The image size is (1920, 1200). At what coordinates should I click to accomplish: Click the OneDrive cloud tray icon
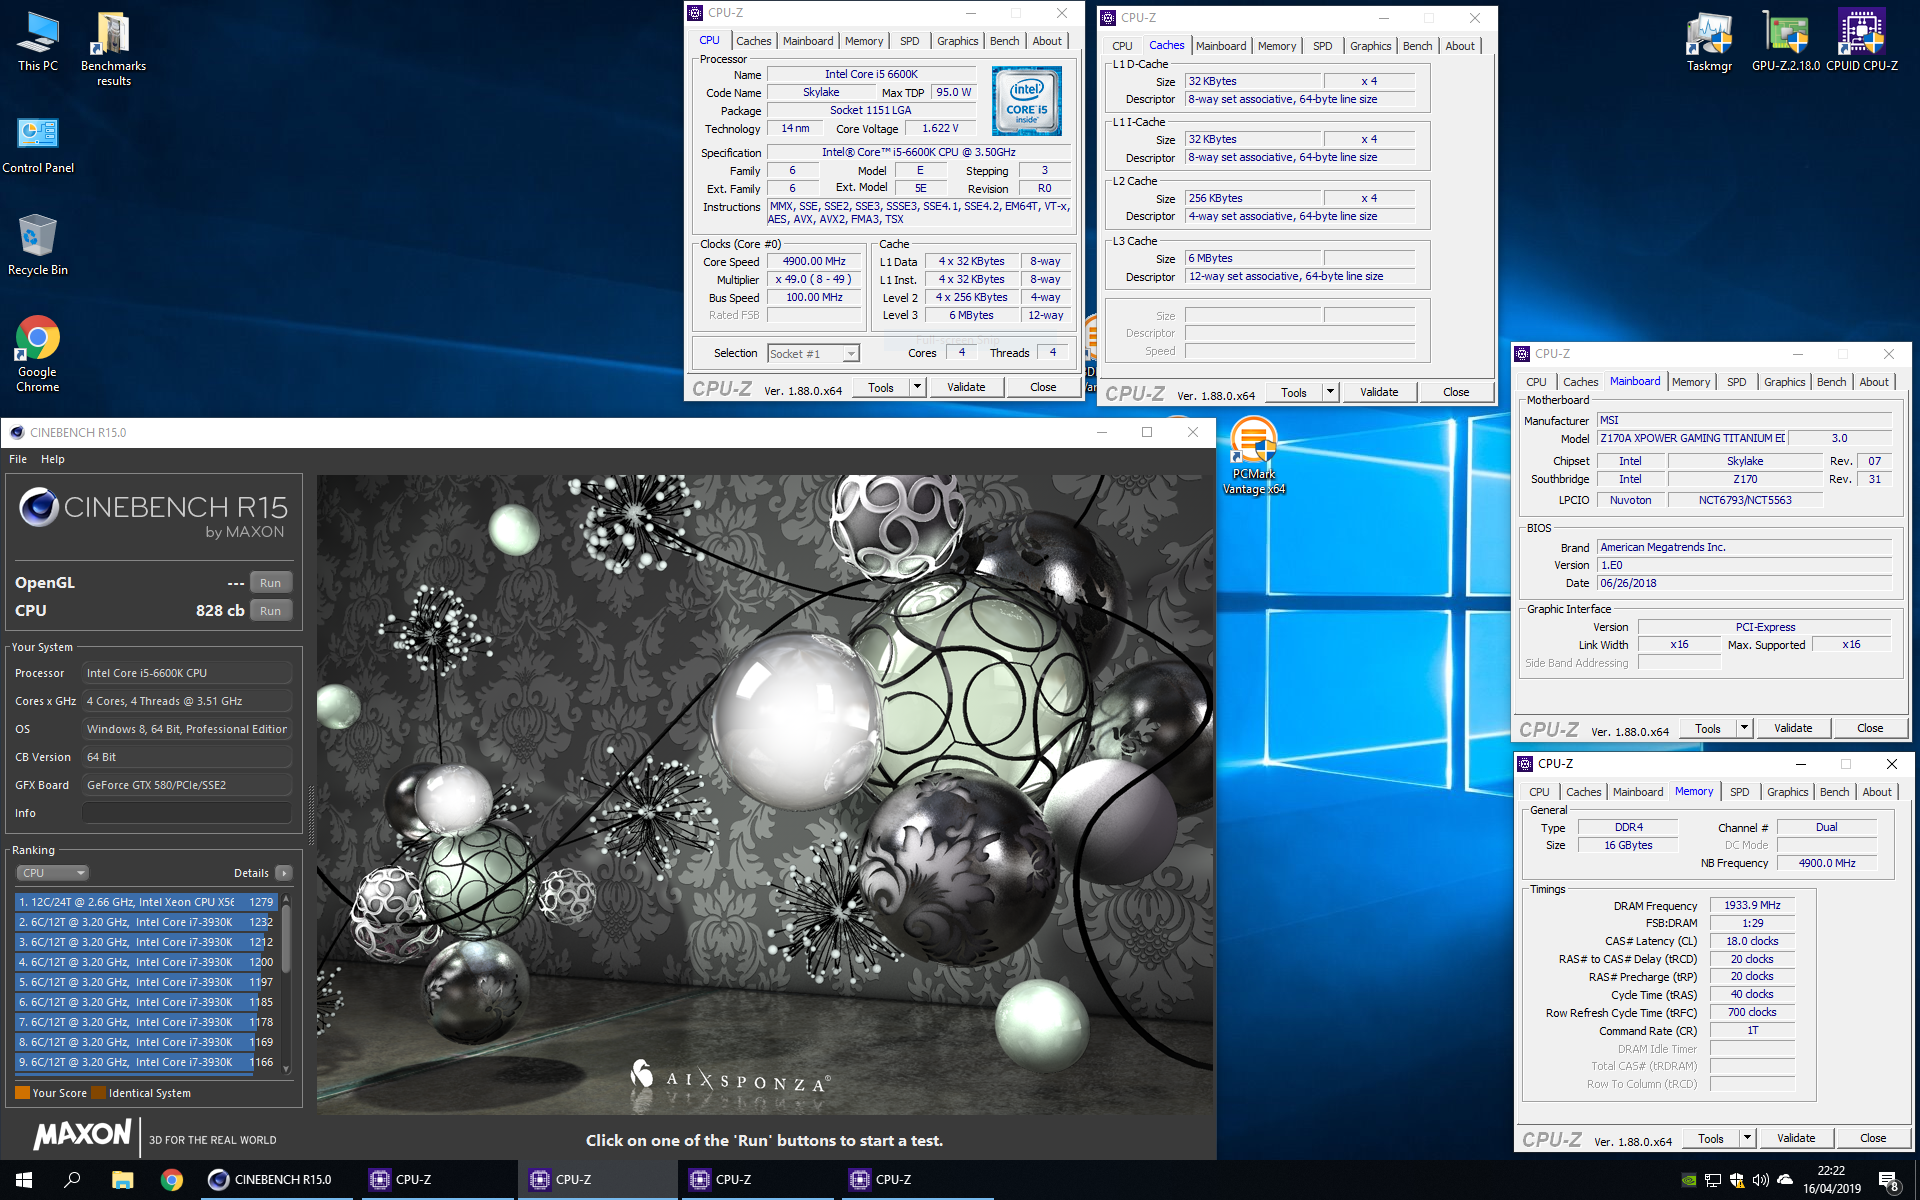click(1785, 1180)
